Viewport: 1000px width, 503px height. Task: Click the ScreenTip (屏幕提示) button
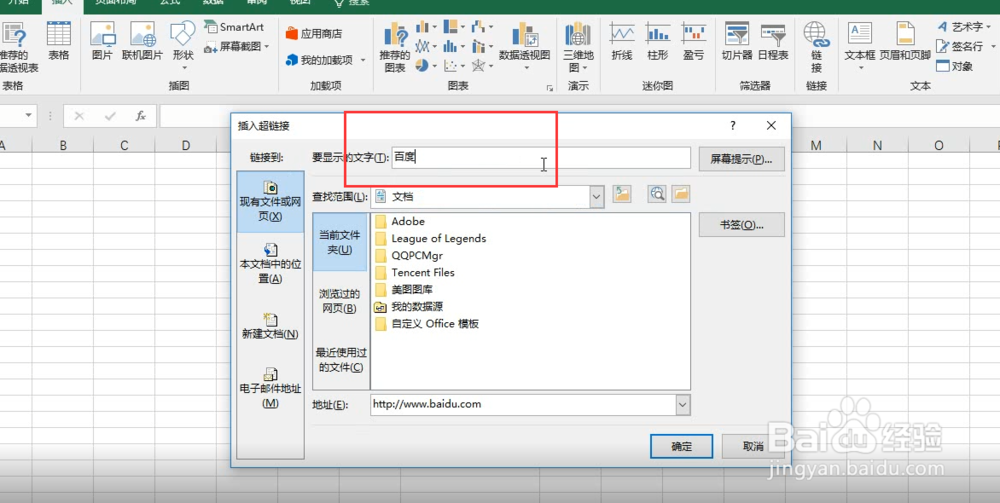[x=742, y=159]
